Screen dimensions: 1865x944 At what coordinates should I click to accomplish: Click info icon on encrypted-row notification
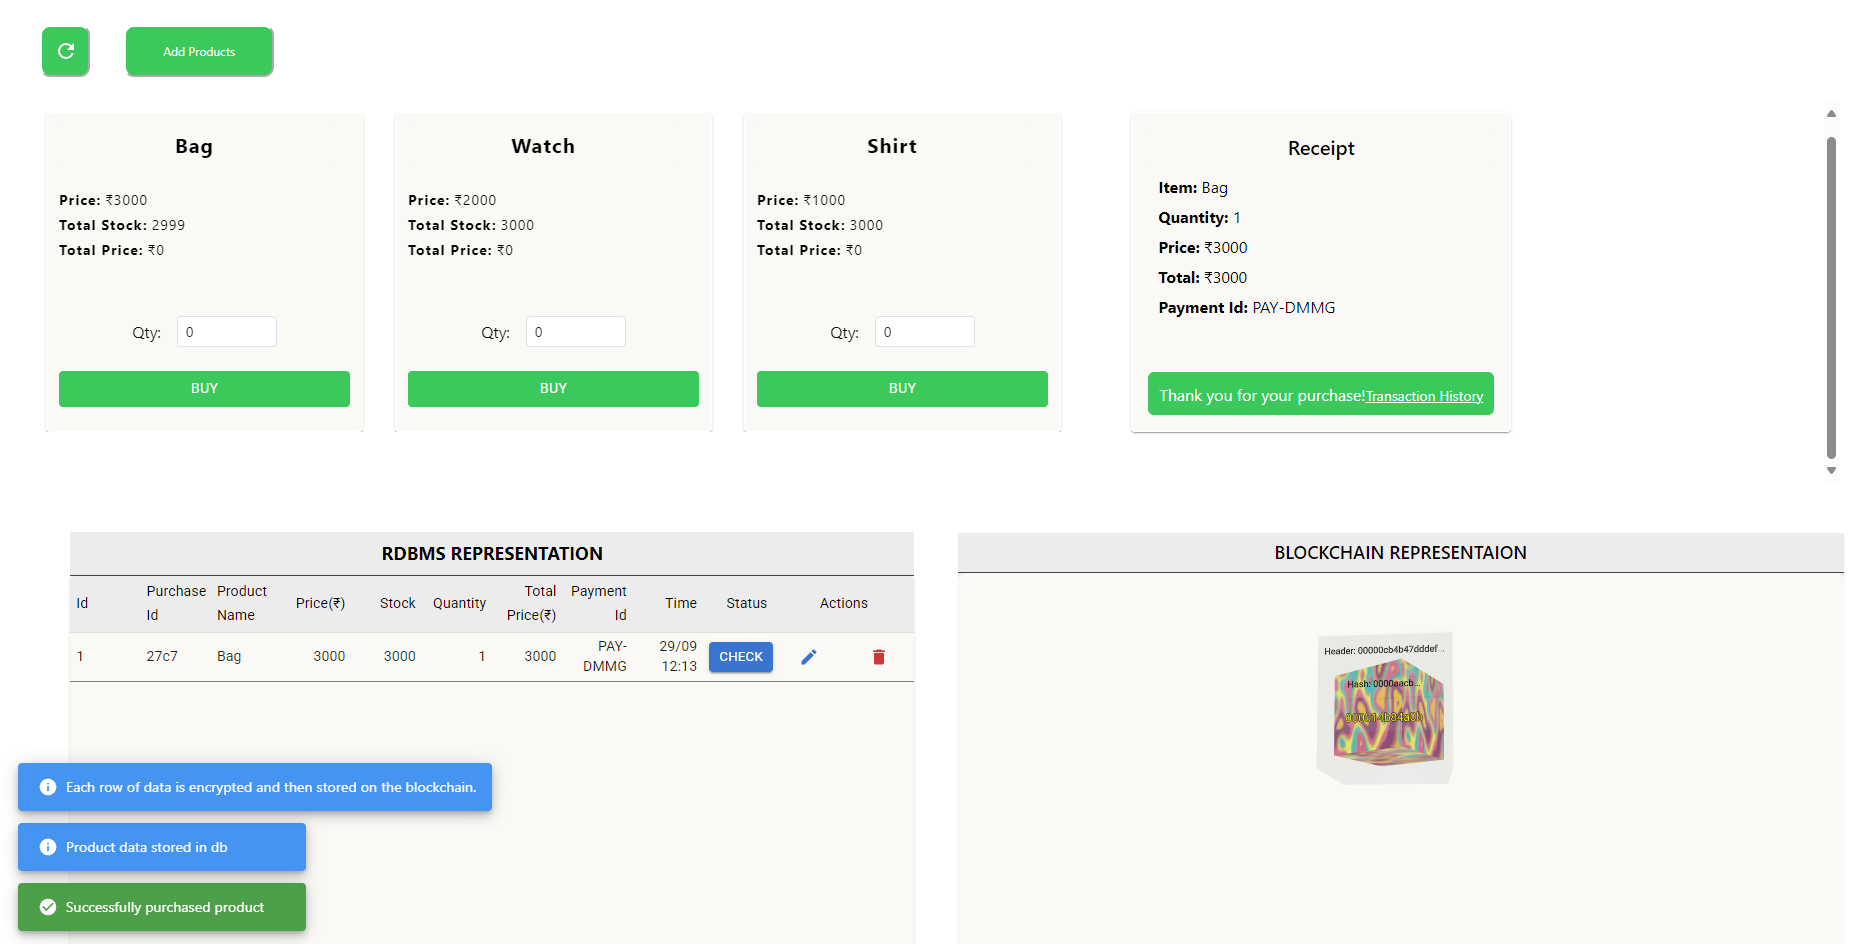[x=48, y=787]
